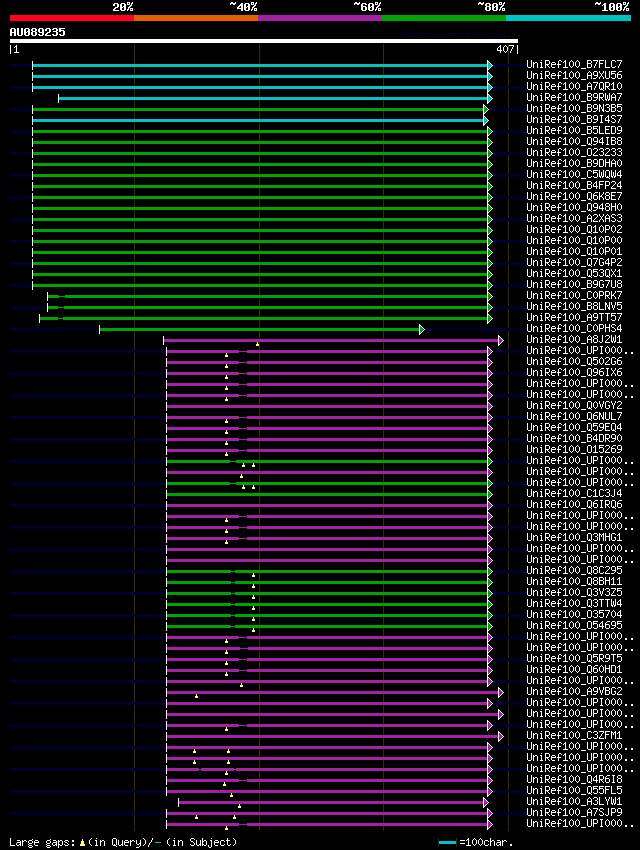Image resolution: width=640 pixels, height=850 pixels.
Task: Select the UniRef100_B8LNV5 label
Action: point(574,306)
